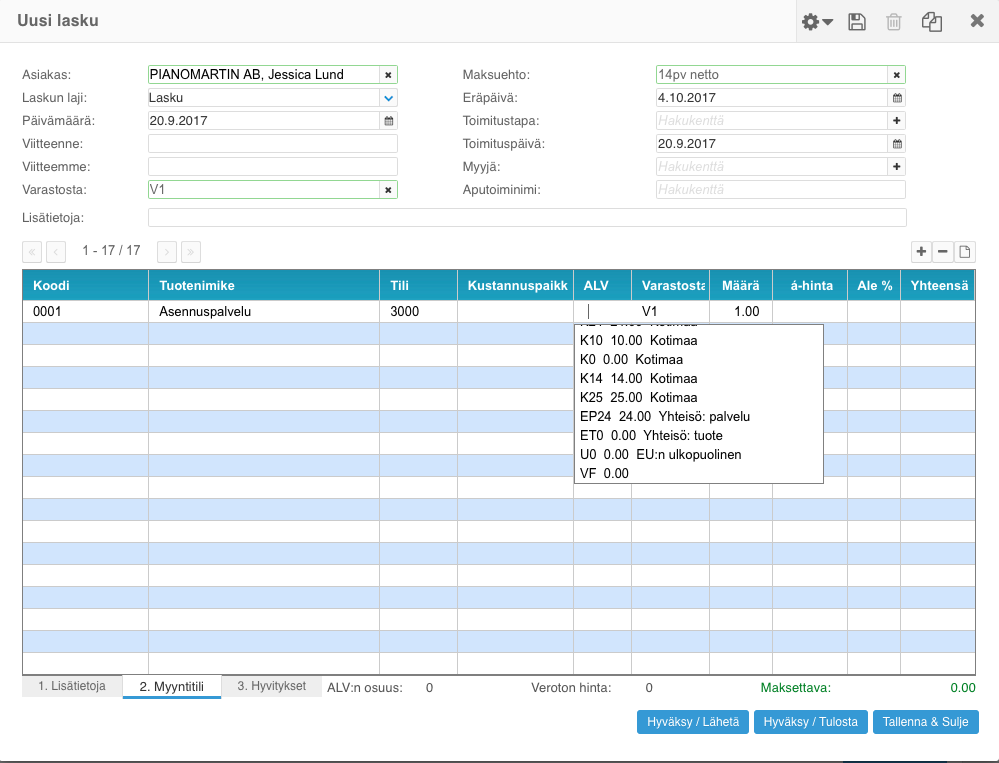Open the Toimituspäivä calendar picker
The width and height of the screenshot is (999, 763).
897,144
